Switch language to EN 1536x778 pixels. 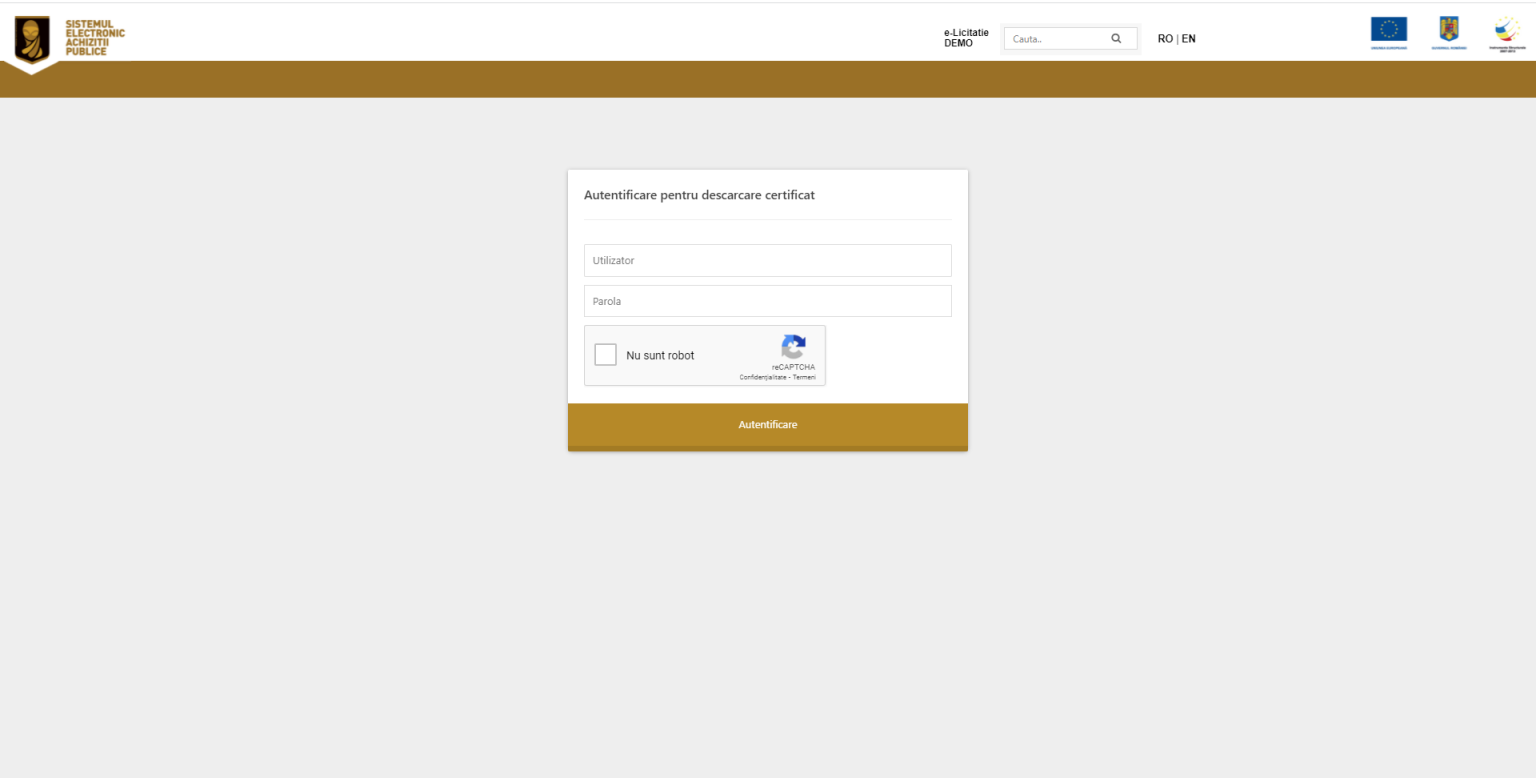[1189, 39]
